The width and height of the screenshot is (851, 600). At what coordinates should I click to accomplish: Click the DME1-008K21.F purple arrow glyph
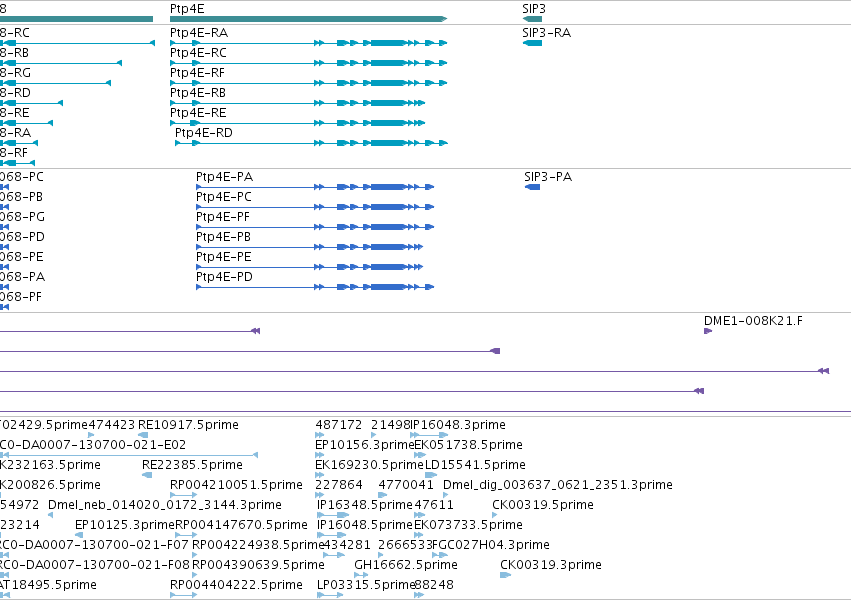(x=708, y=331)
